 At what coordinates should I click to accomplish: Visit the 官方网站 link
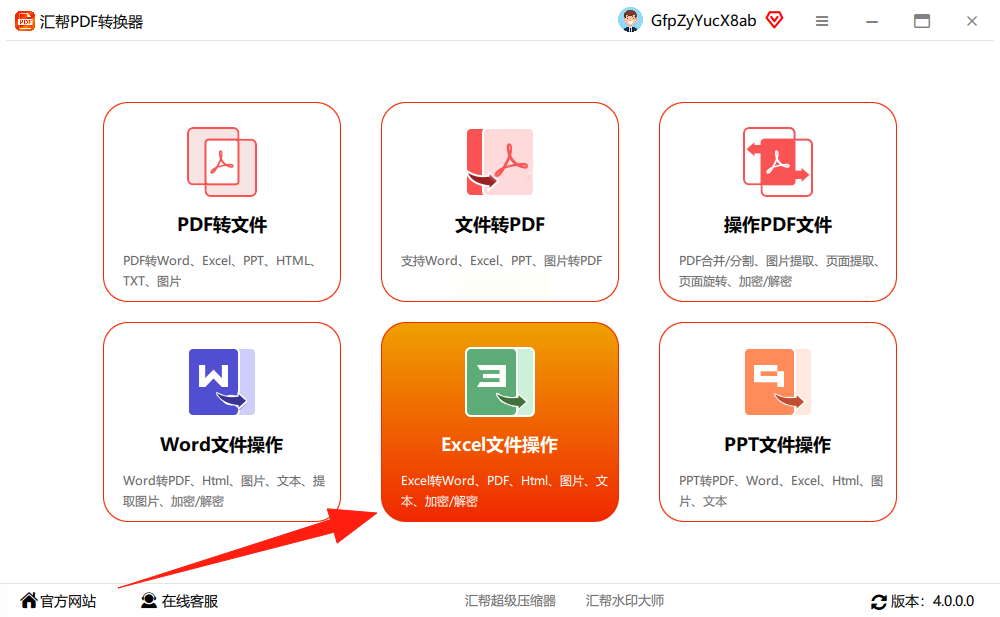(68, 601)
